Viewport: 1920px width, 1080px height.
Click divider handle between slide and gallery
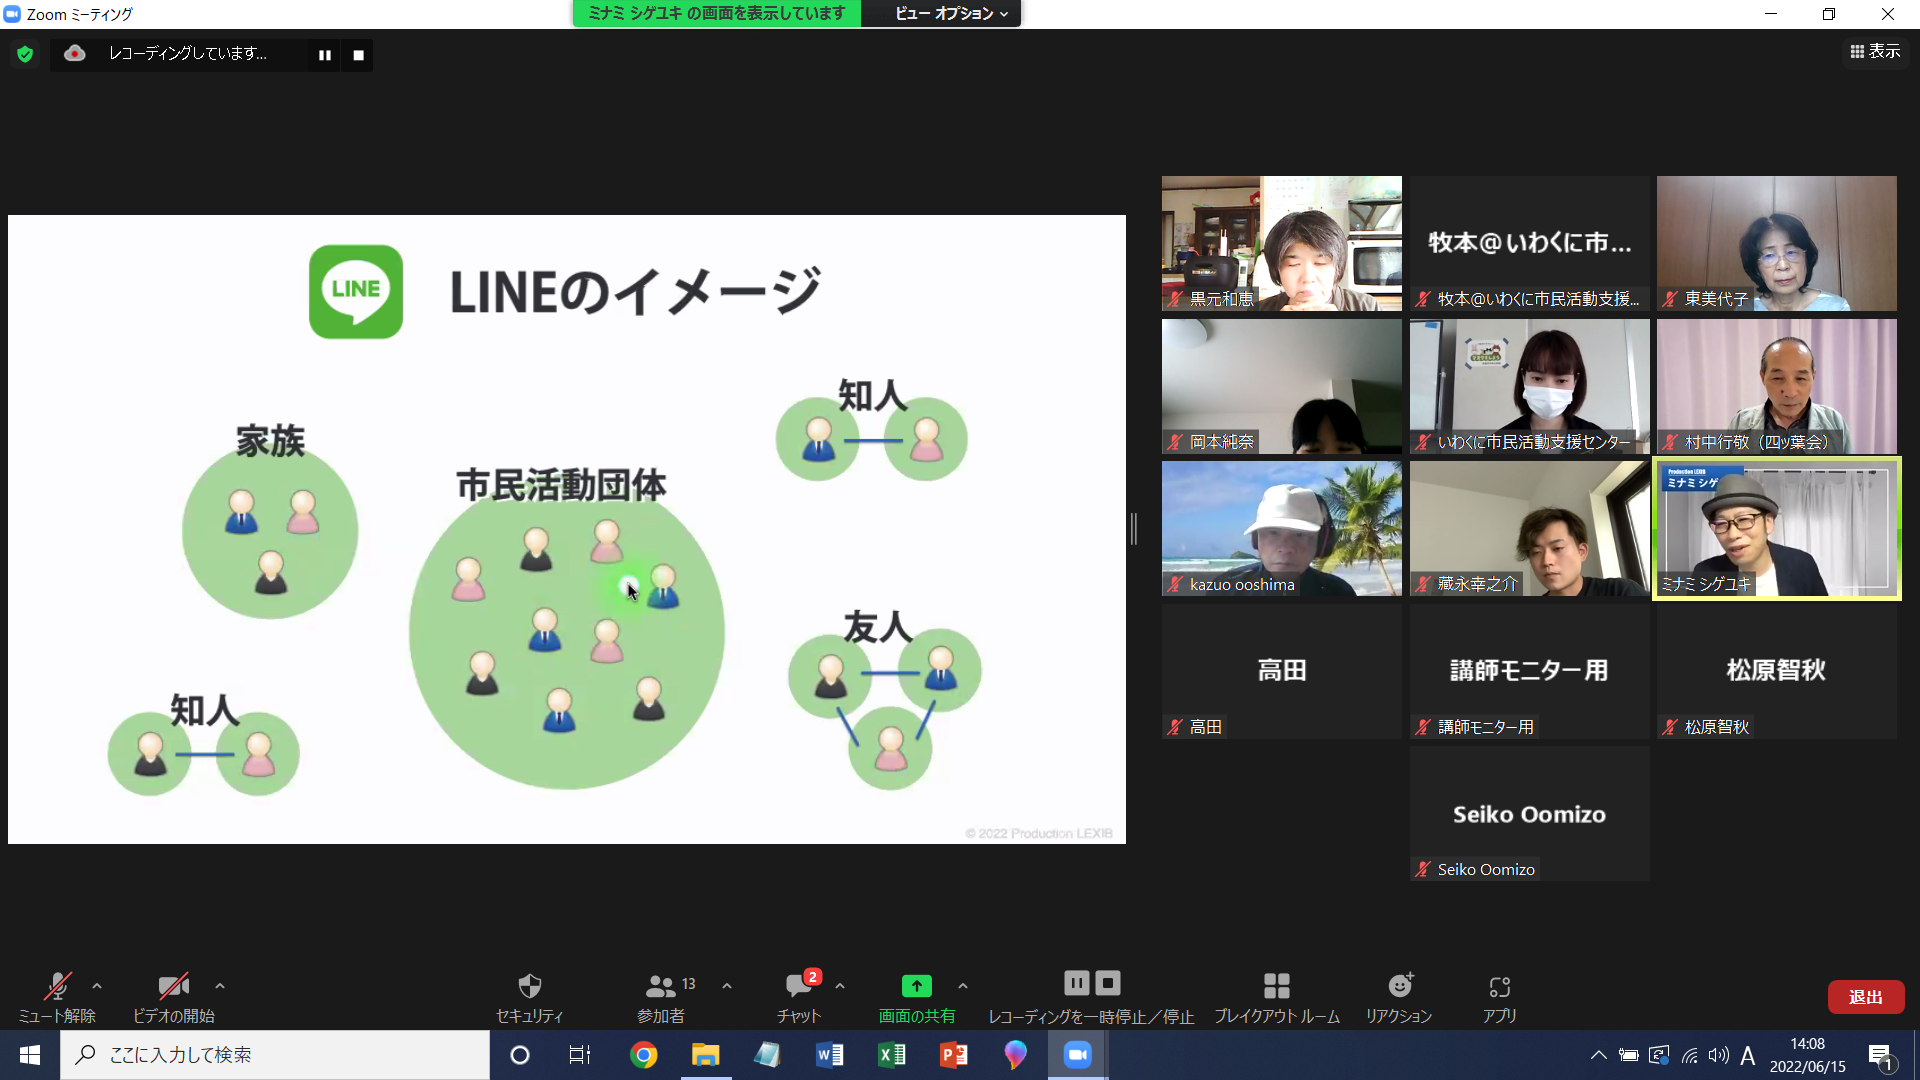point(1134,529)
